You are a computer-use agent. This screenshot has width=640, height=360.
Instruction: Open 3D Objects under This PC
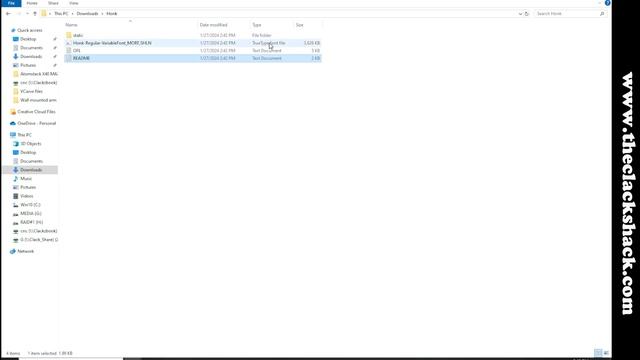pyautogui.click(x=31, y=144)
